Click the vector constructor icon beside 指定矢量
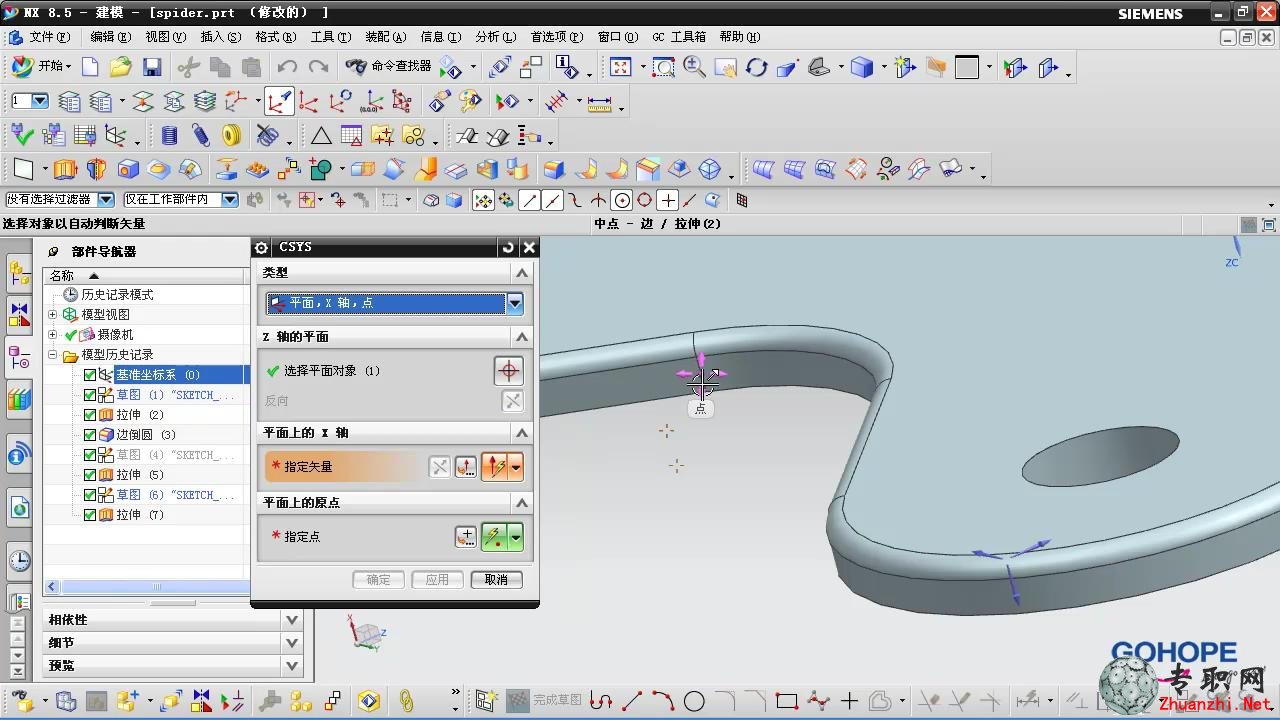 point(466,467)
